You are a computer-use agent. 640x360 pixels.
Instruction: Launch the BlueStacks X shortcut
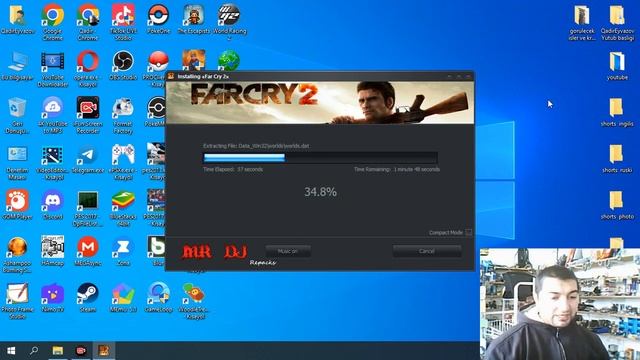tap(123, 209)
